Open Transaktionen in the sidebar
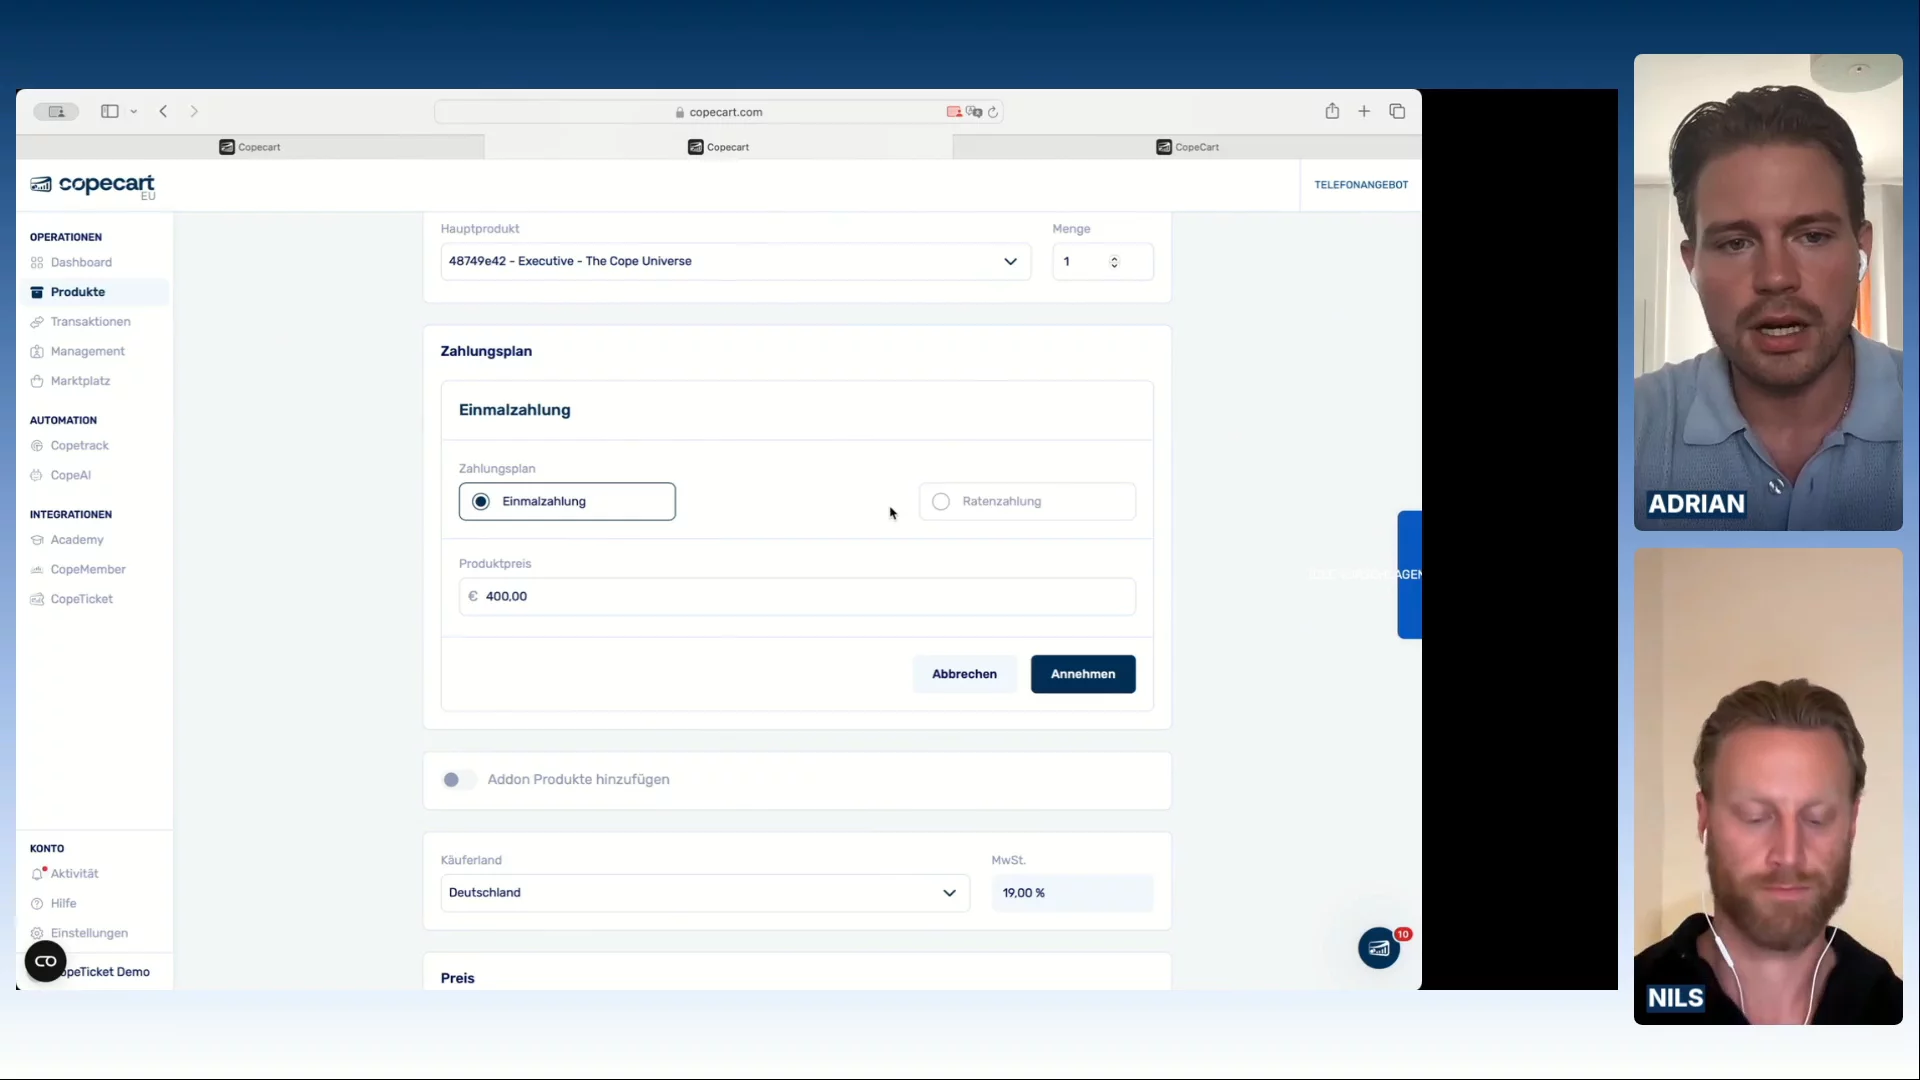The height and width of the screenshot is (1080, 1920). pyautogui.click(x=90, y=322)
